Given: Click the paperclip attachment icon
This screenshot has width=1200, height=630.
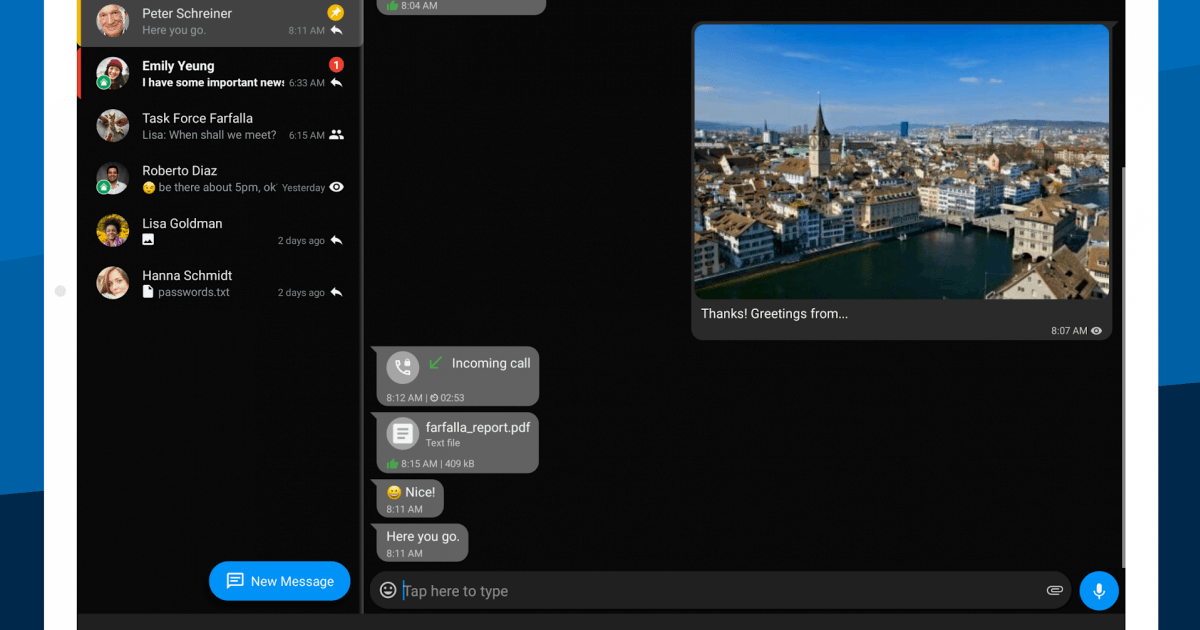Looking at the screenshot, I should click(x=1054, y=590).
